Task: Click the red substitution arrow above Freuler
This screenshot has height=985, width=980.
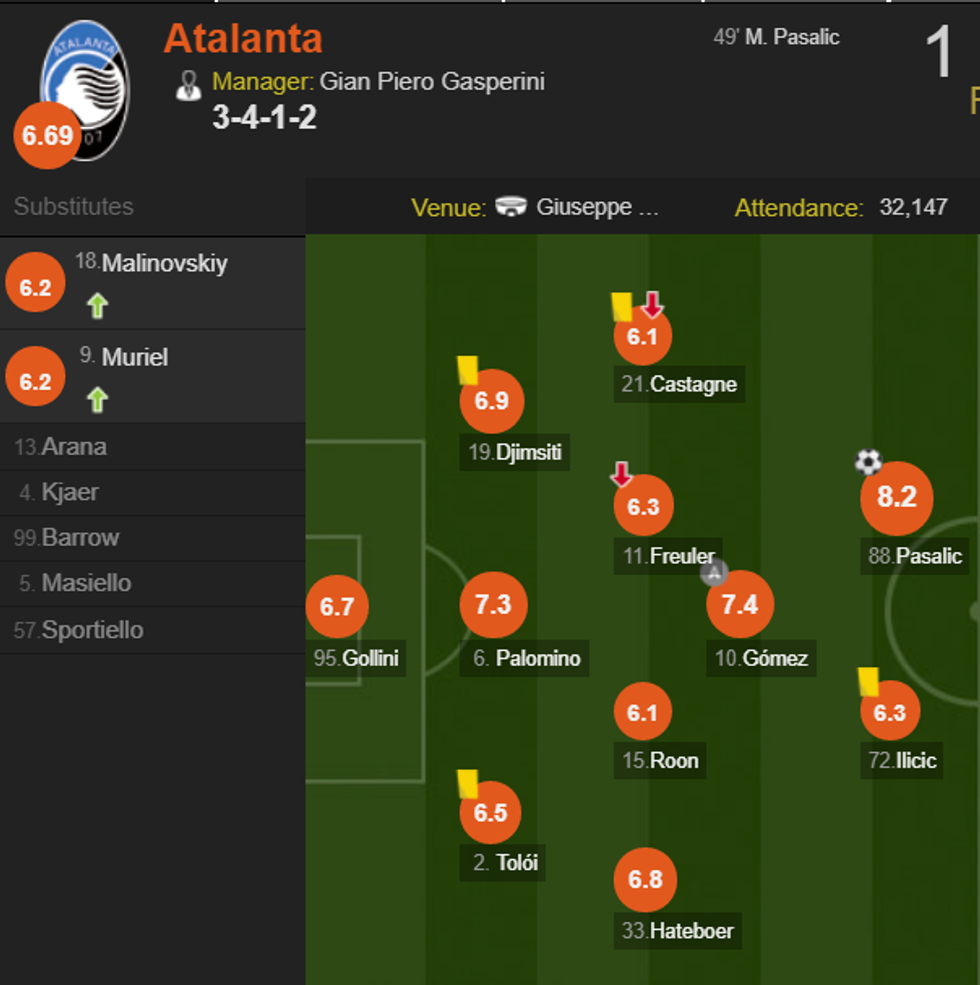Action: [x=622, y=474]
